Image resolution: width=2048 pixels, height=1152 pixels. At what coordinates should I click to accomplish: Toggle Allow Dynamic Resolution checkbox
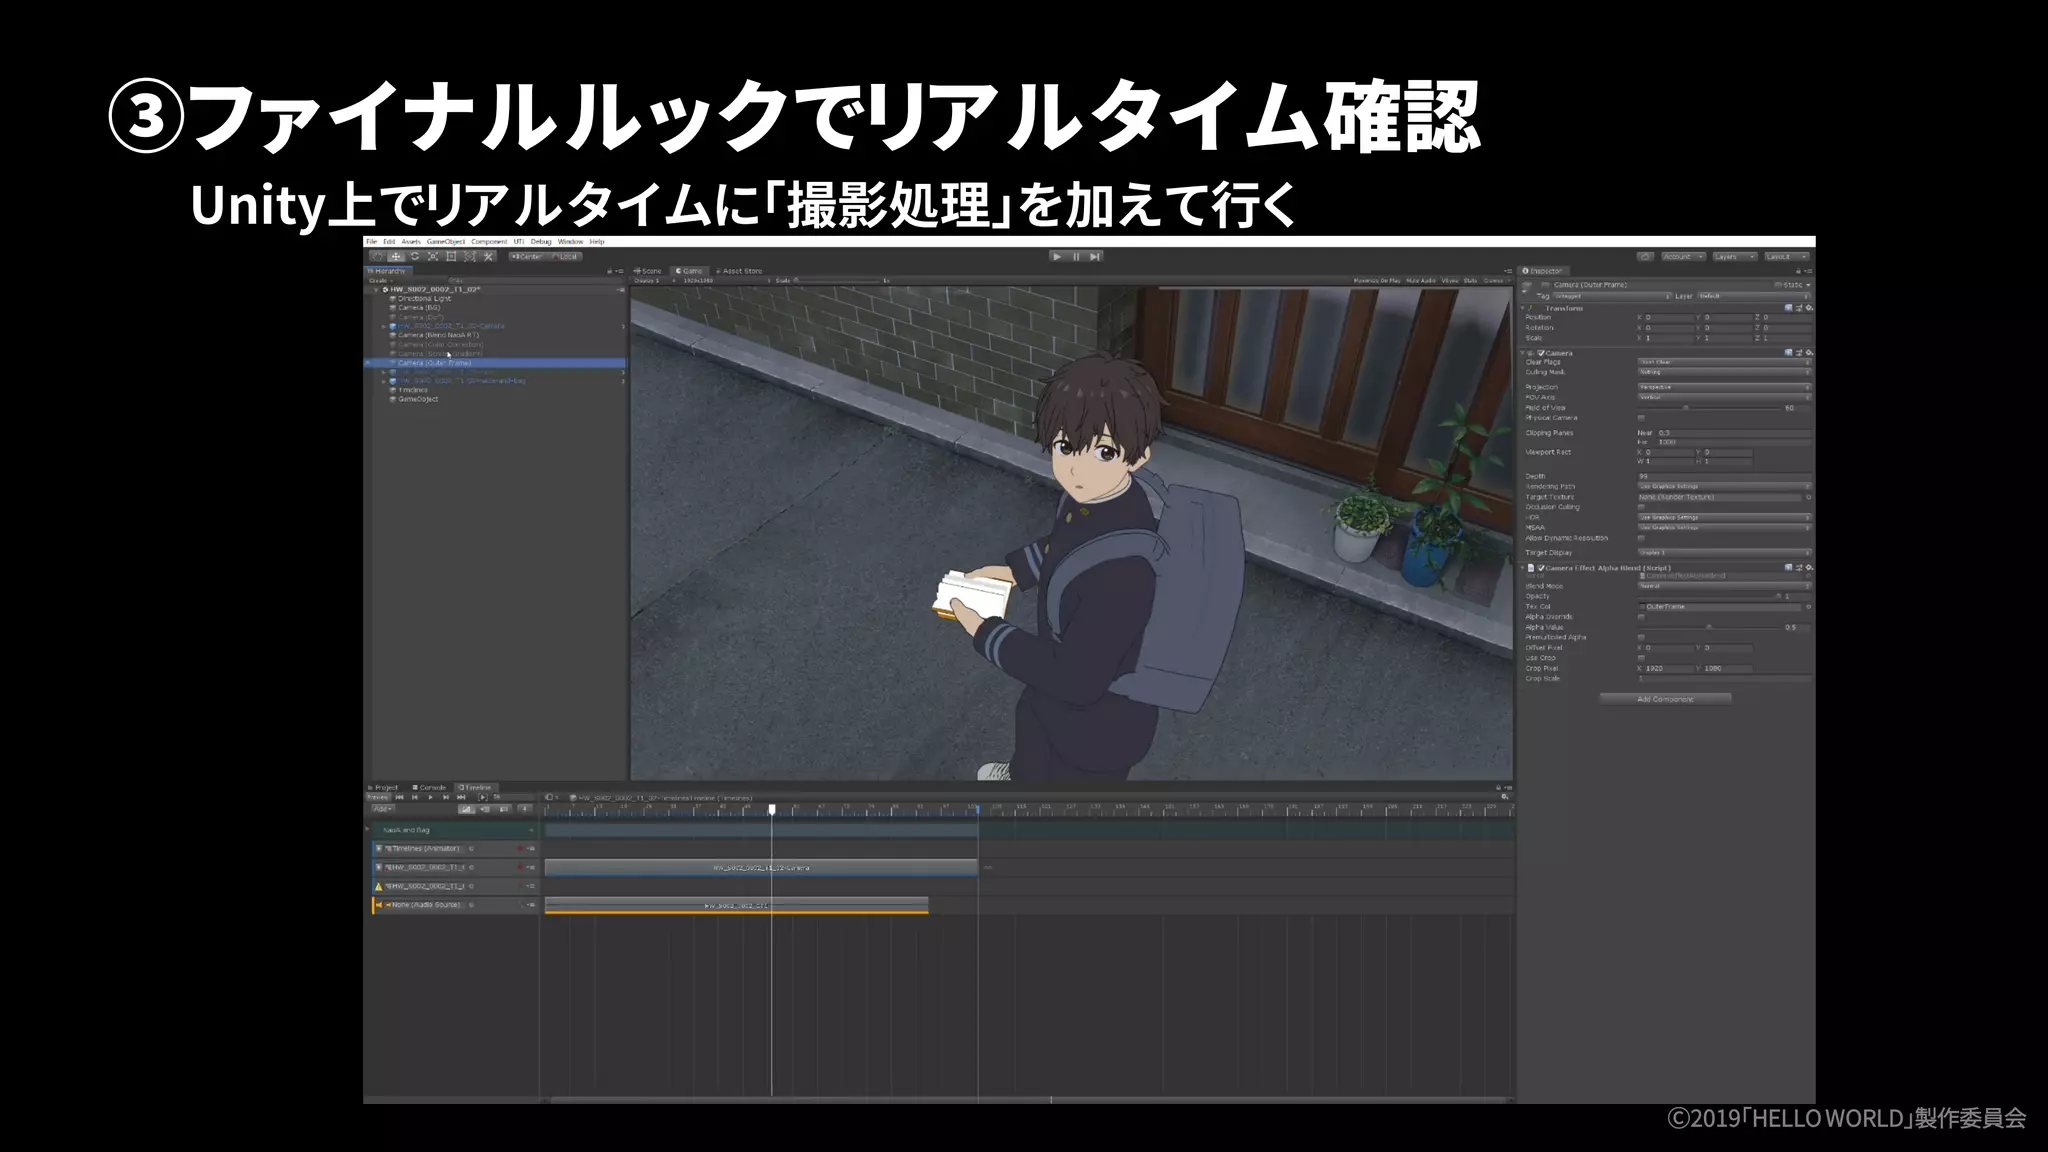point(1641,538)
